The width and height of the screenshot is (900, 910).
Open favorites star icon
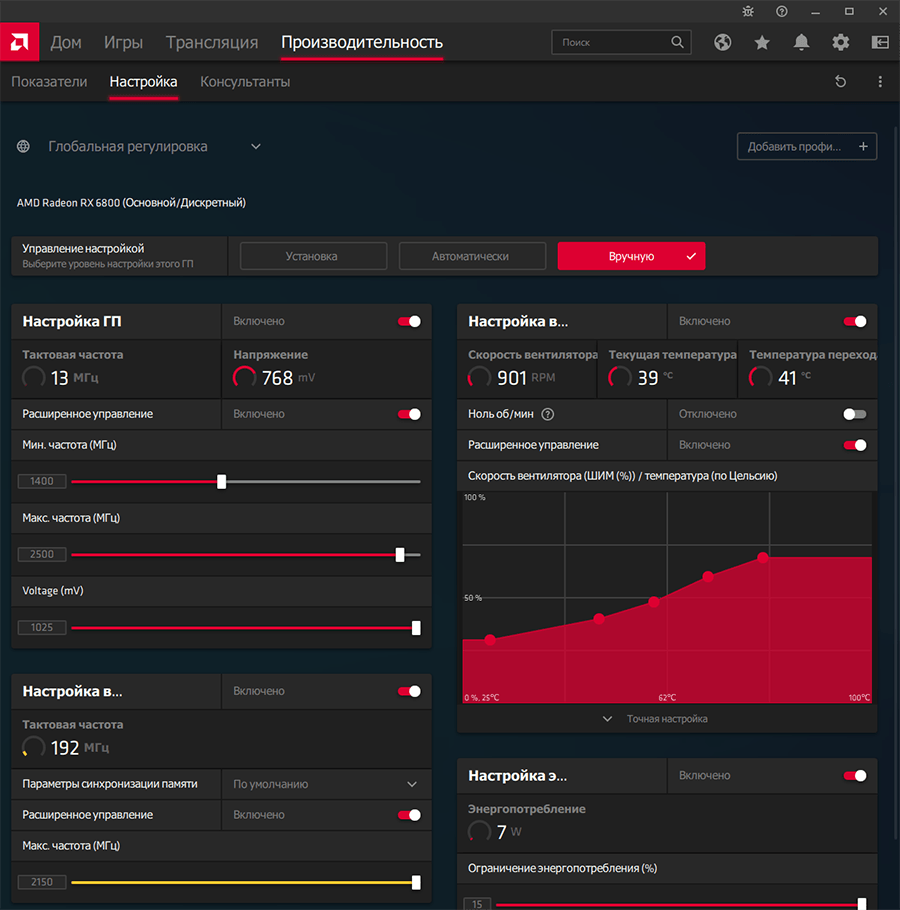[x=762, y=43]
